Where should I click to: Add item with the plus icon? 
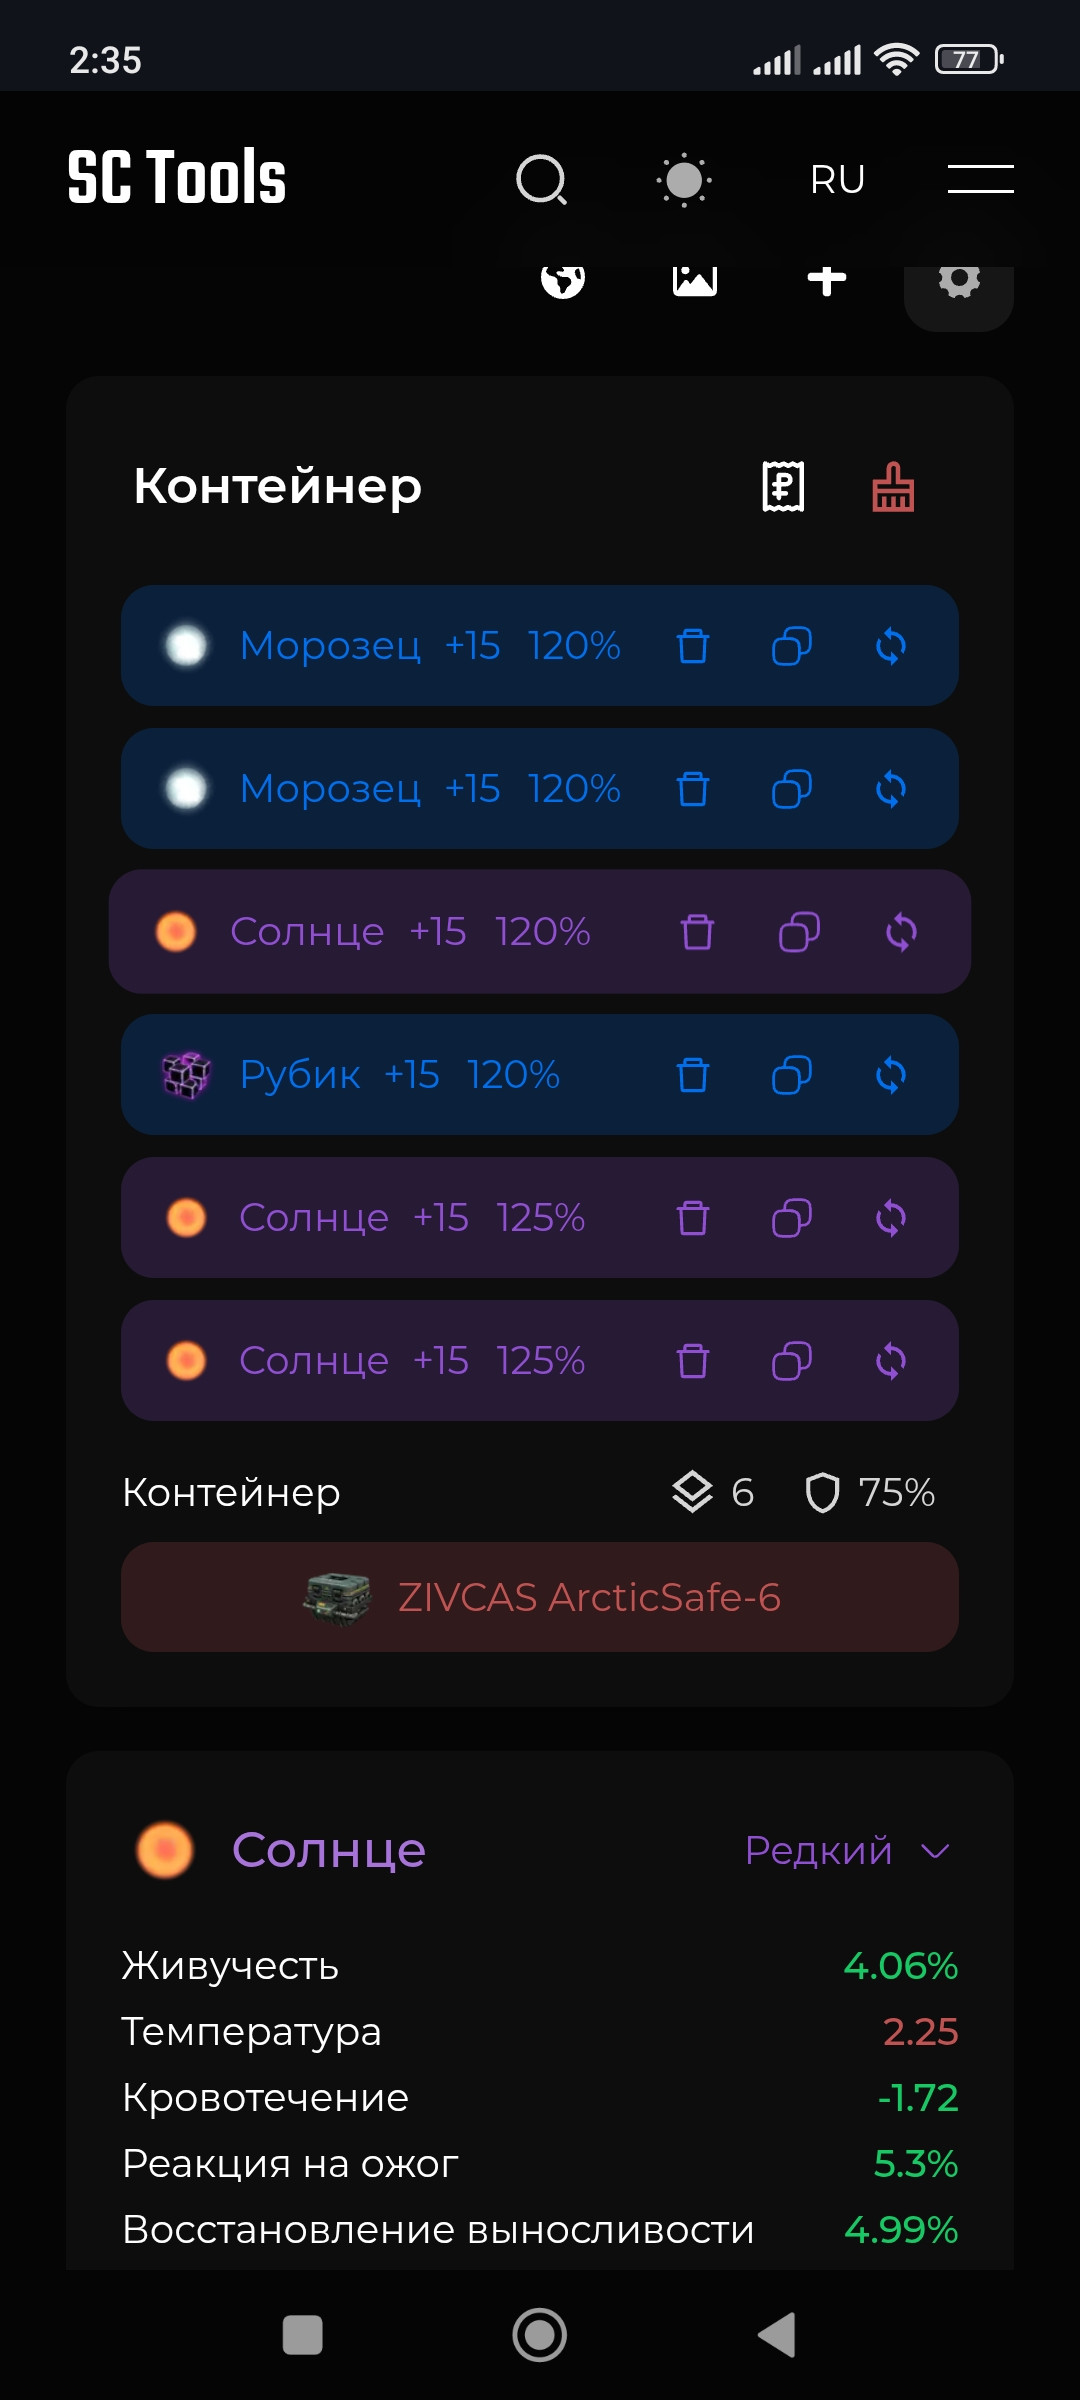[x=827, y=280]
